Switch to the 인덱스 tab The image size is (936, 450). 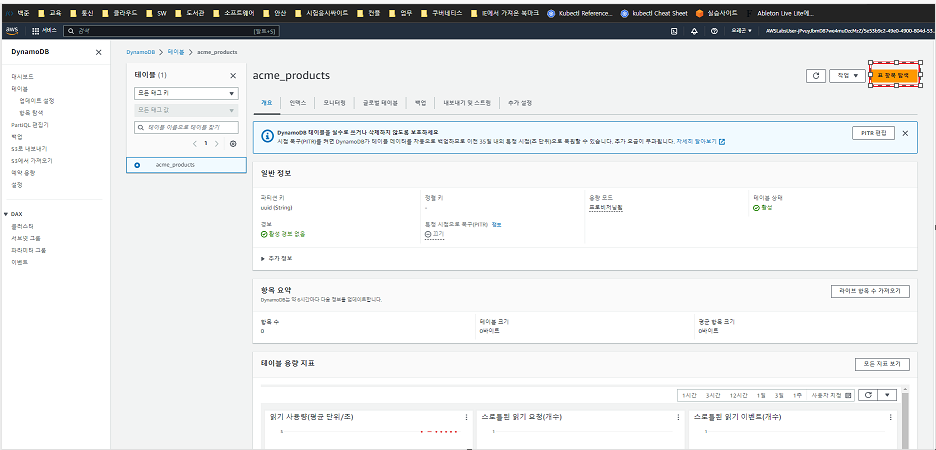pyautogui.click(x=298, y=103)
